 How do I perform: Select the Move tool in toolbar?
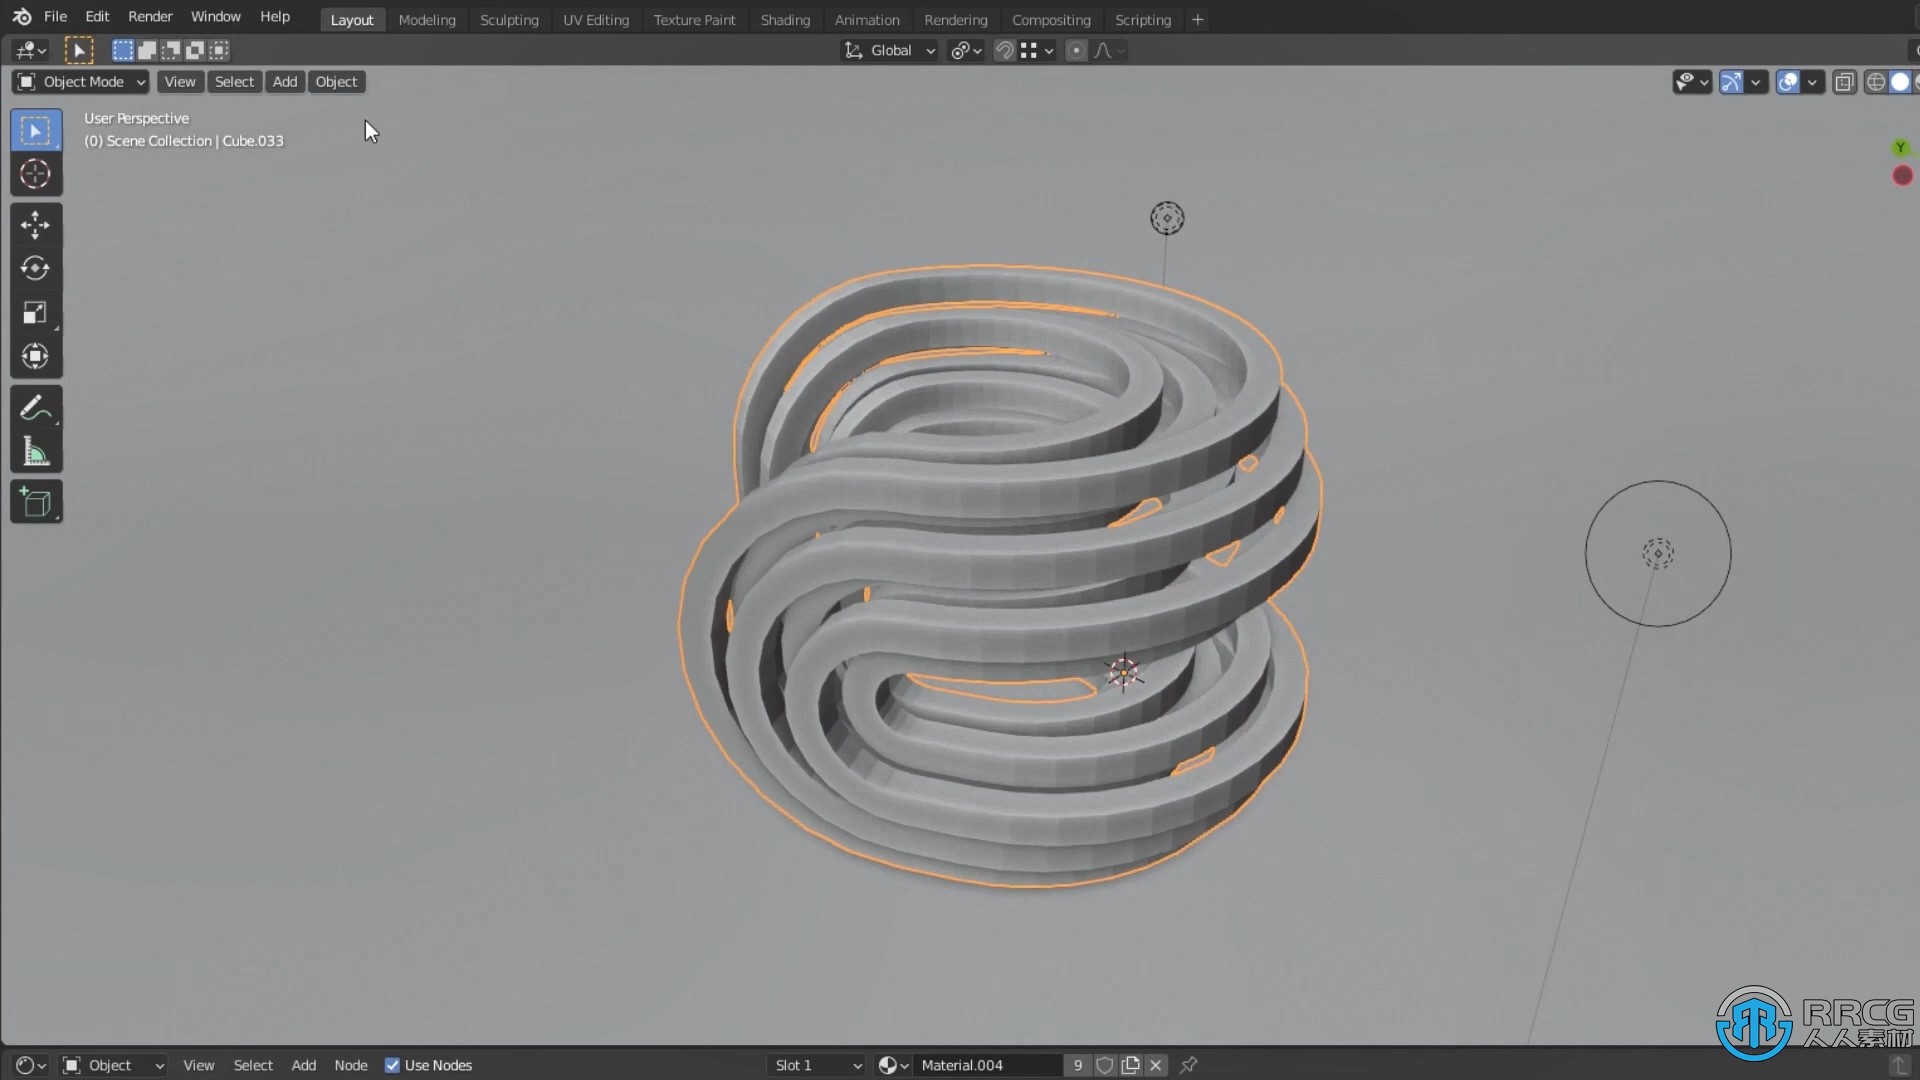pyautogui.click(x=36, y=223)
